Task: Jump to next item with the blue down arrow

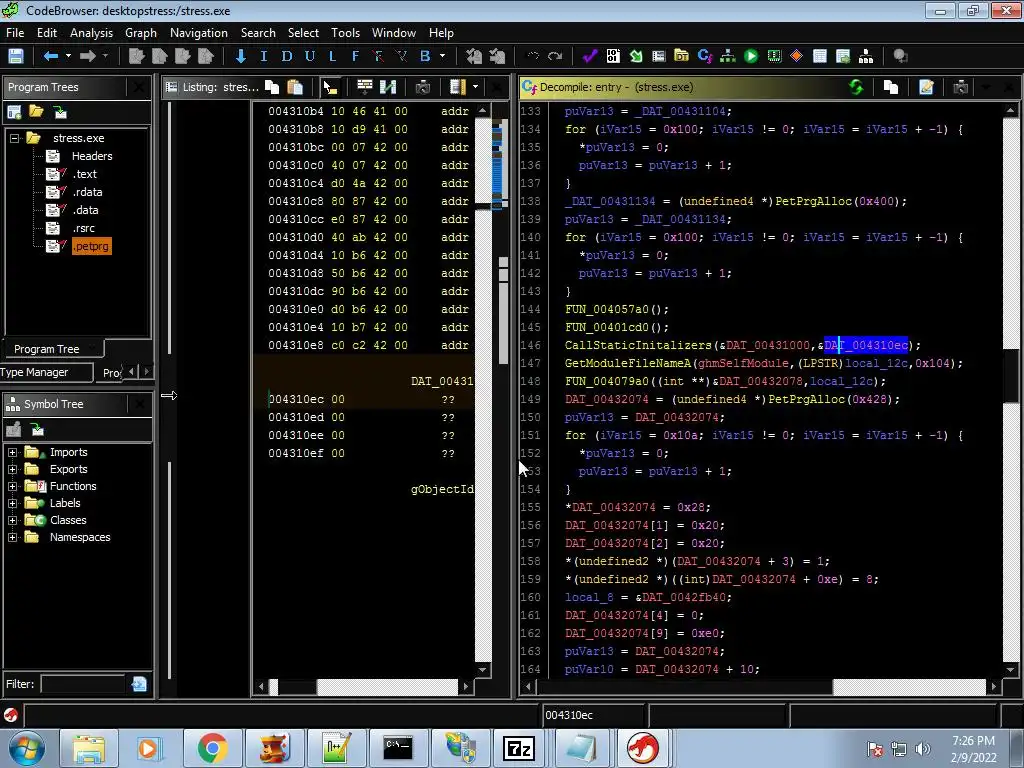Action: 240,56
